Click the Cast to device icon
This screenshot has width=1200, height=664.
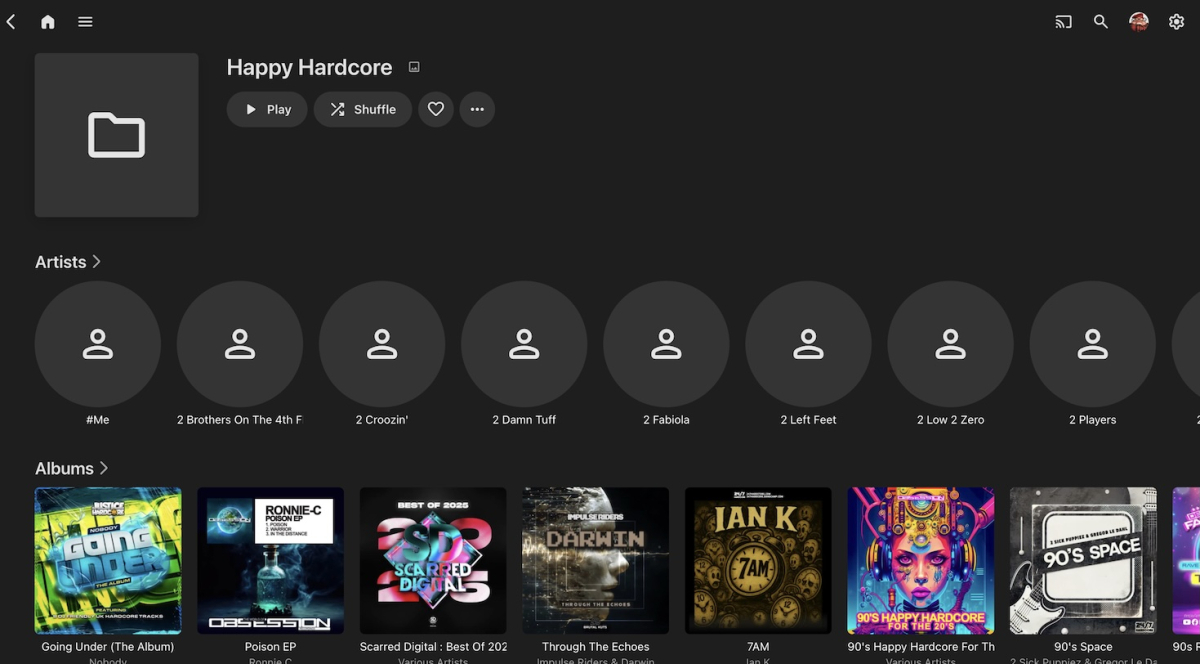pos(1063,22)
